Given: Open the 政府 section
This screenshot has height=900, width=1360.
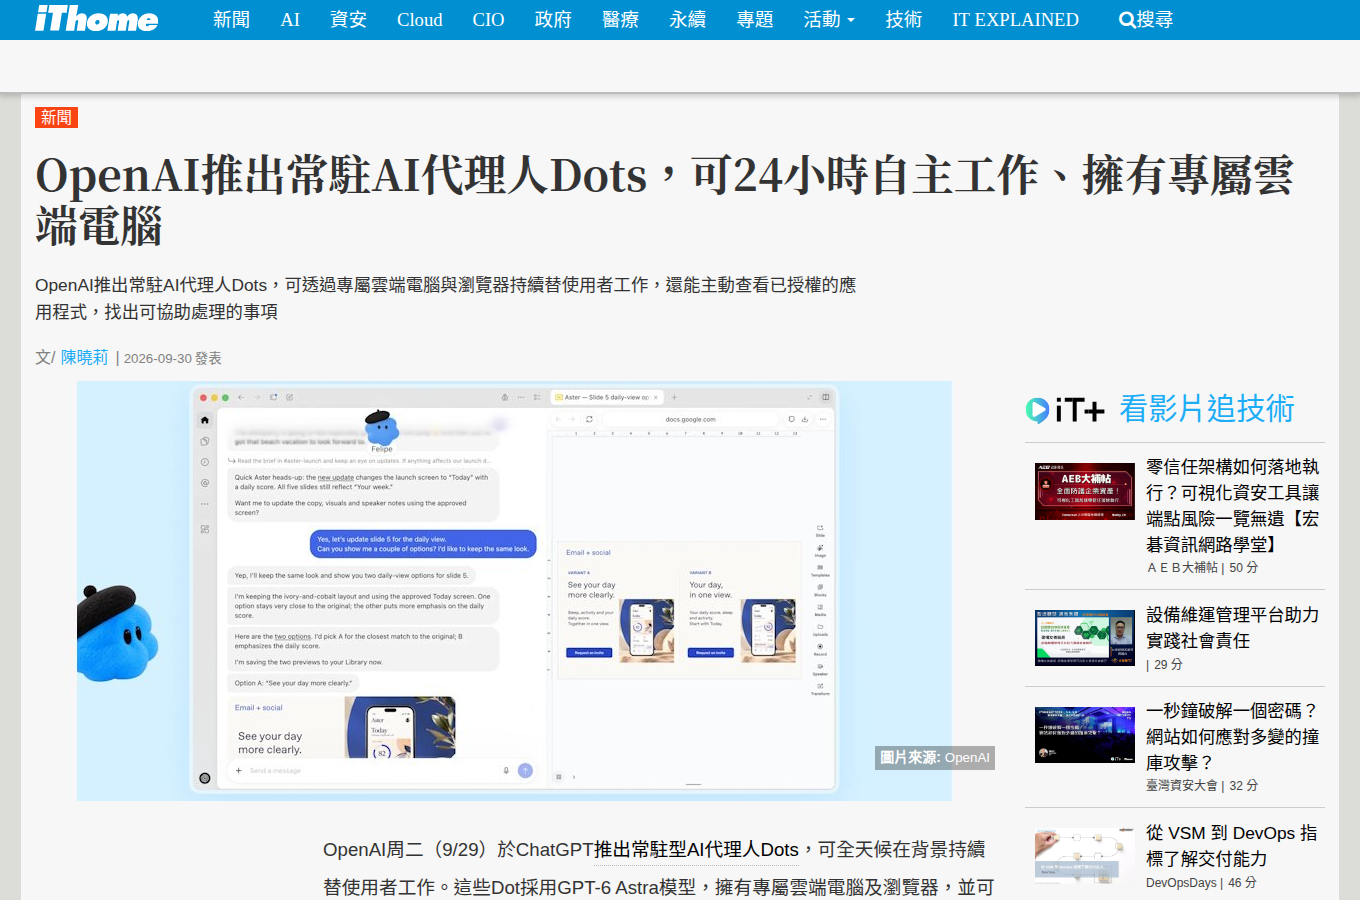Looking at the screenshot, I should (x=553, y=20).
